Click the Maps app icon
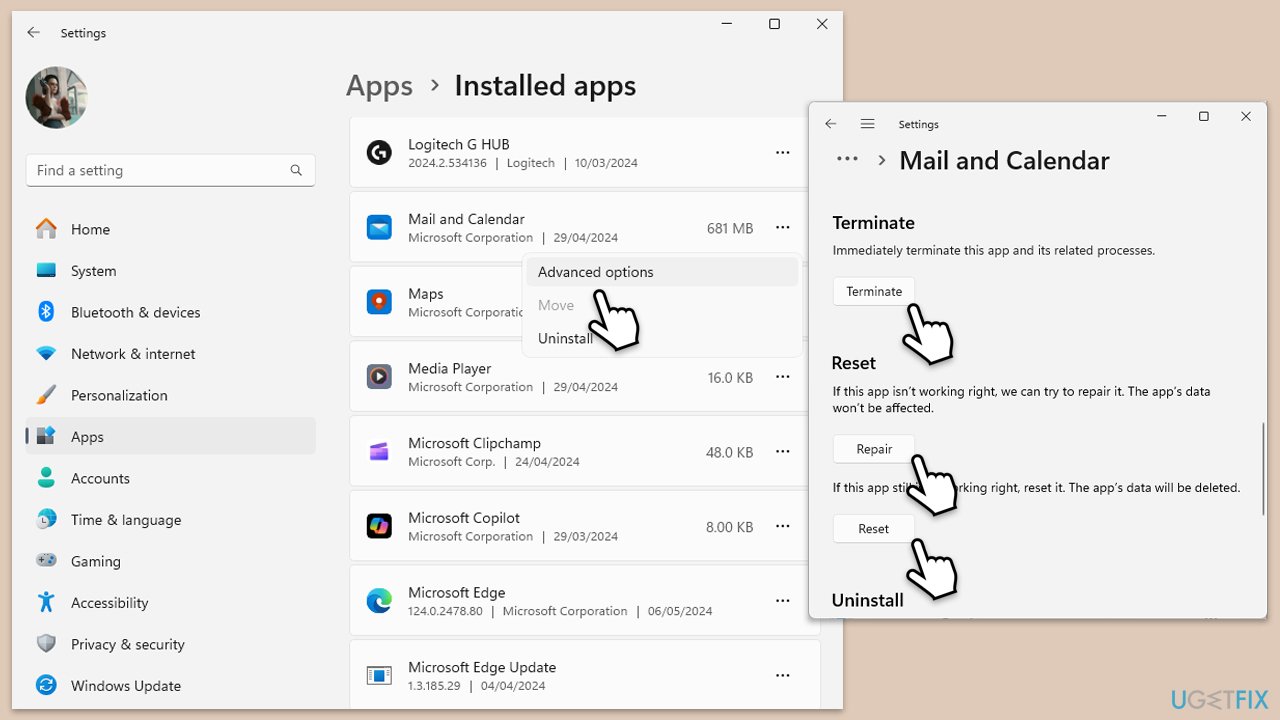 [x=379, y=302]
